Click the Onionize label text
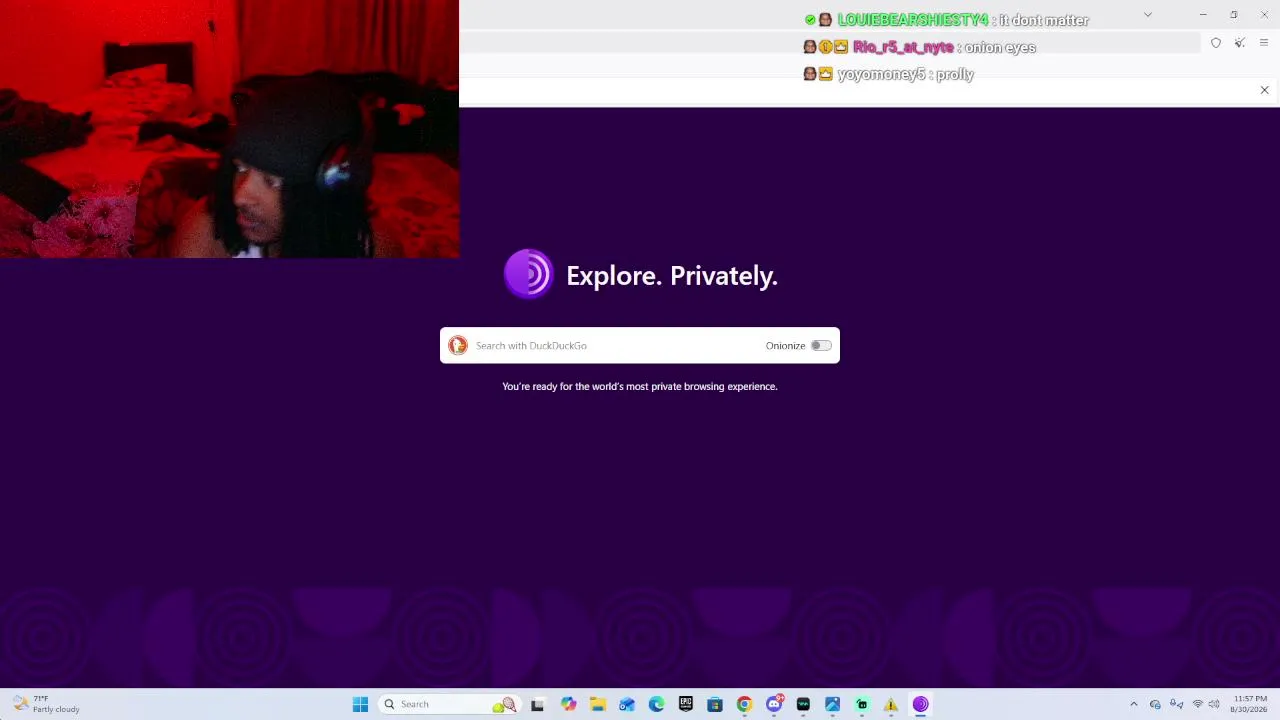 click(785, 346)
